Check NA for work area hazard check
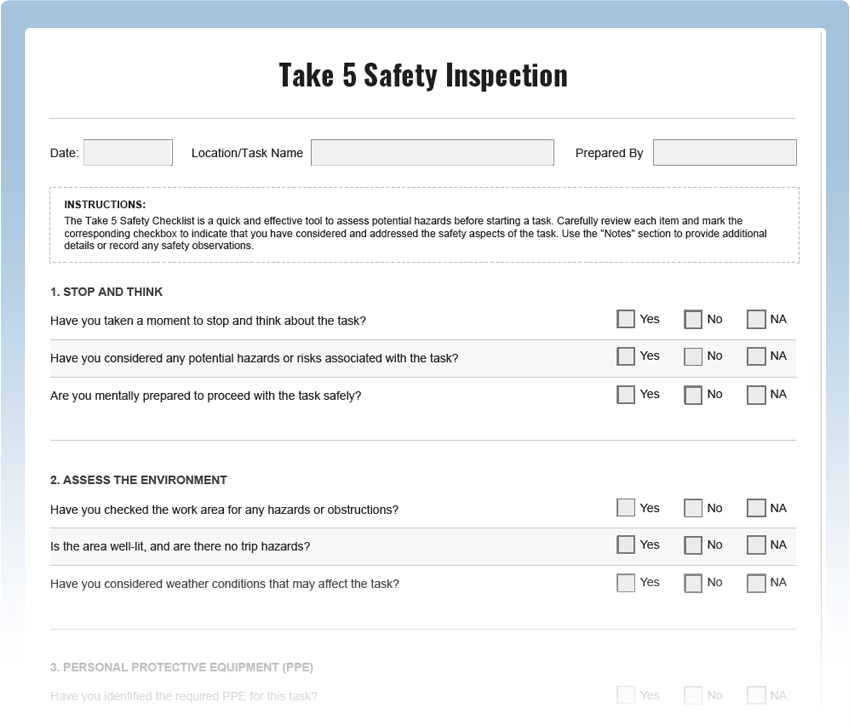The height and width of the screenshot is (728, 850). [x=756, y=508]
